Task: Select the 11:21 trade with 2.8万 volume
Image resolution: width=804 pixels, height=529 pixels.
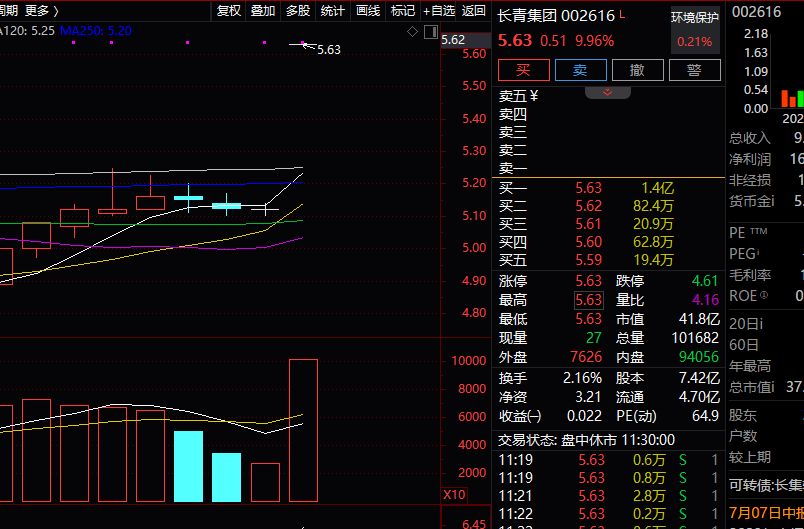Action: 608,496
